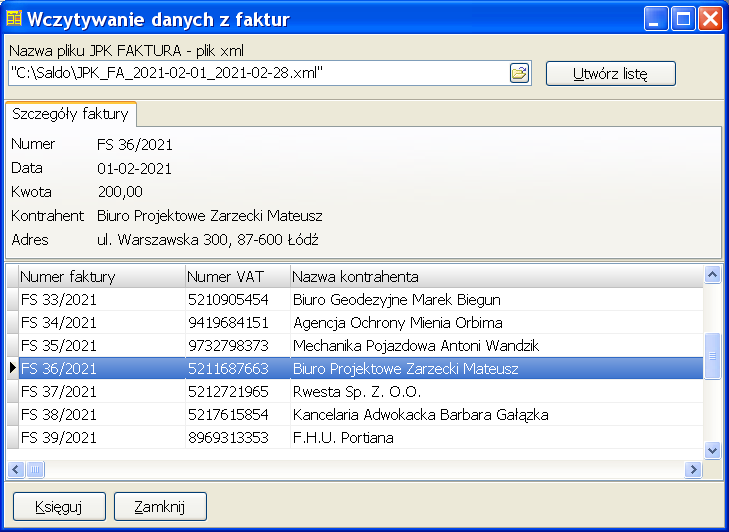The width and height of the screenshot is (729, 532).
Task: Click the application icon in title bar
Action: (14, 18)
